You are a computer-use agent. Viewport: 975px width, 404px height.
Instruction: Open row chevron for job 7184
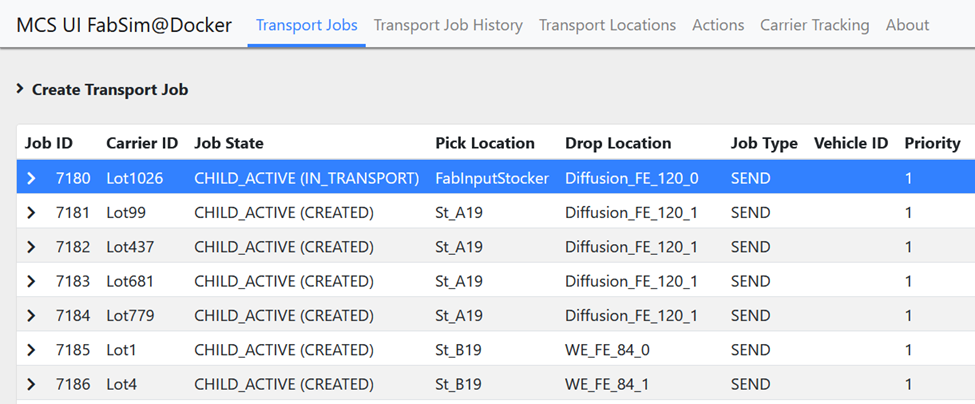[x=31, y=316]
